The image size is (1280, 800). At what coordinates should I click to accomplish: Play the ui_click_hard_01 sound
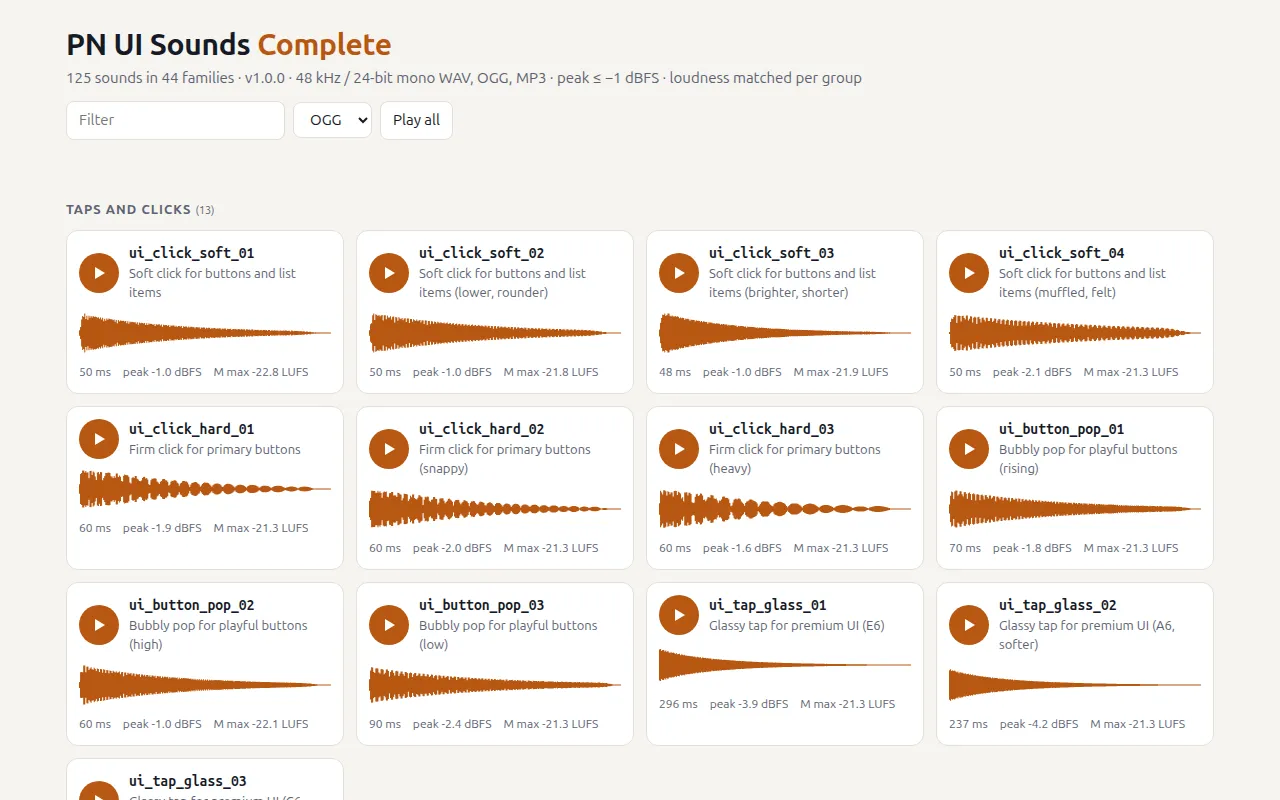point(99,439)
